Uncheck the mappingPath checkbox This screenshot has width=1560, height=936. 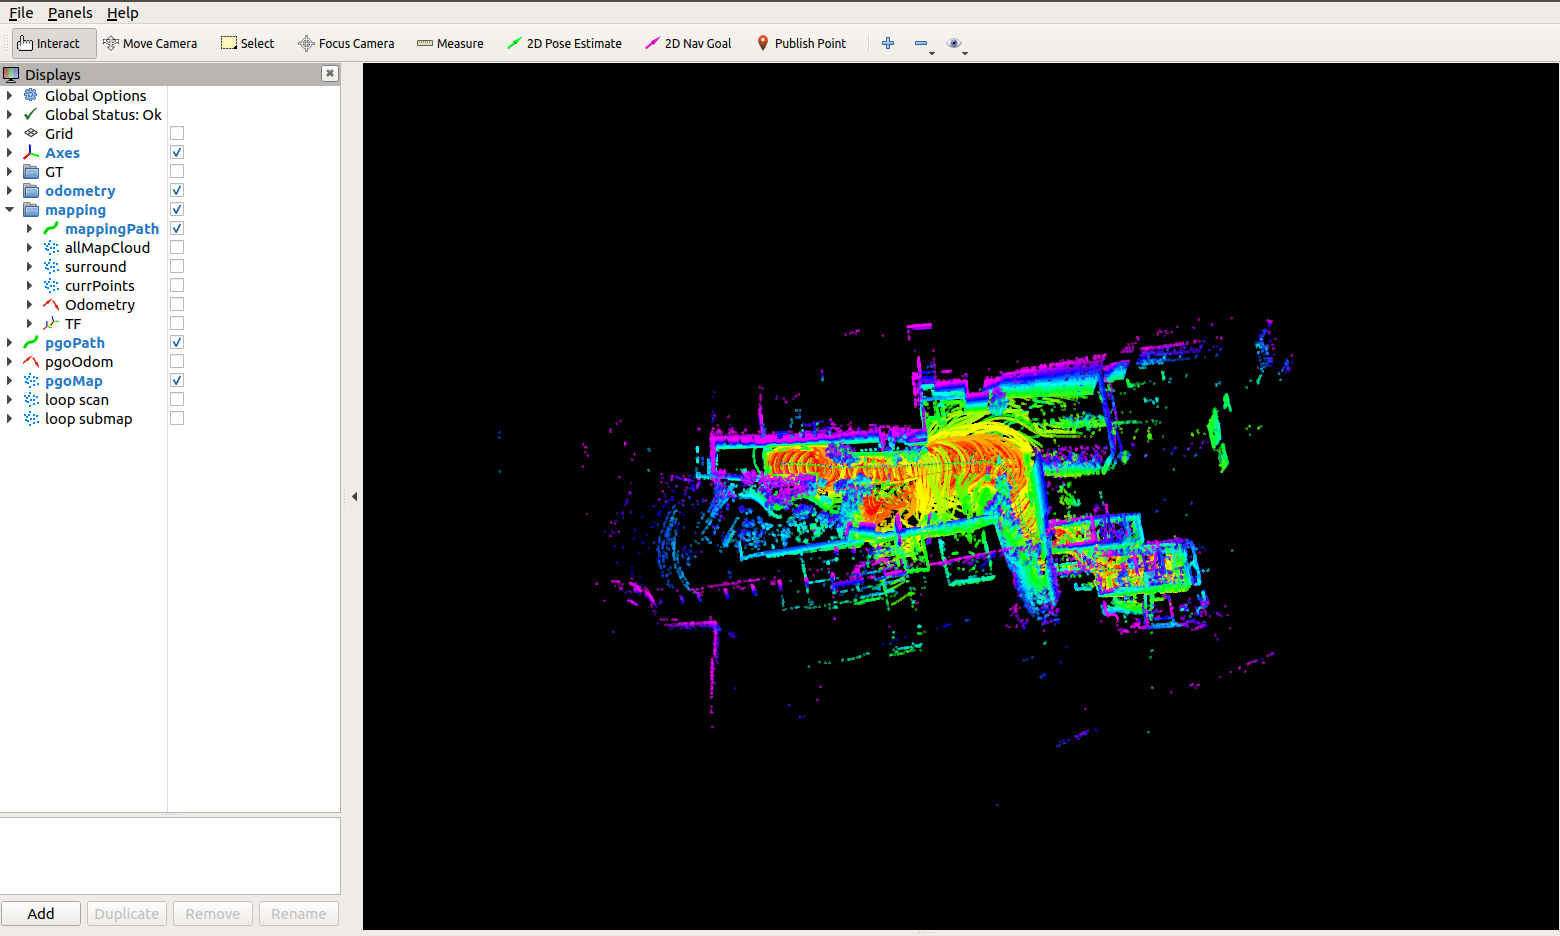point(177,228)
